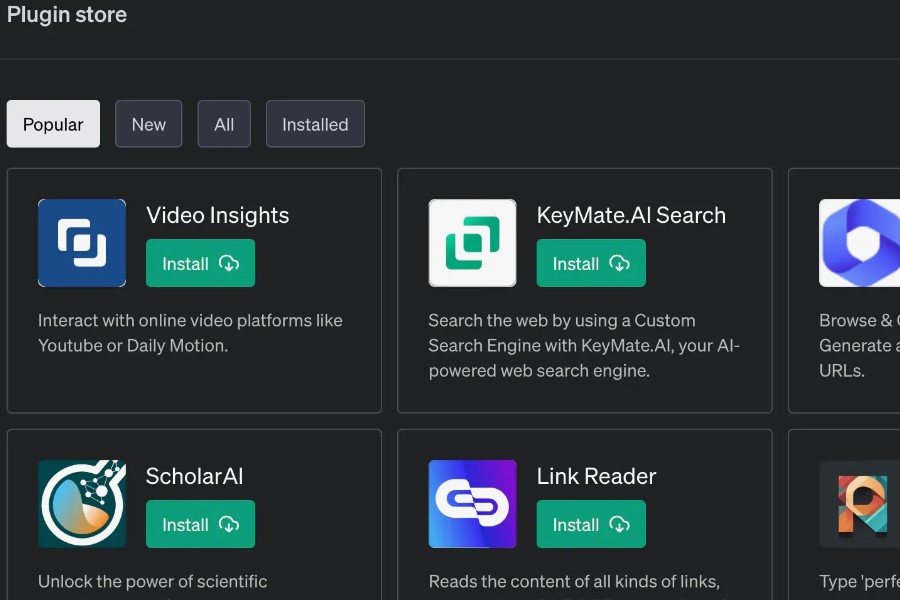
Task: Click the colorful plugin logo beside Link Reader
Action: 859,504
